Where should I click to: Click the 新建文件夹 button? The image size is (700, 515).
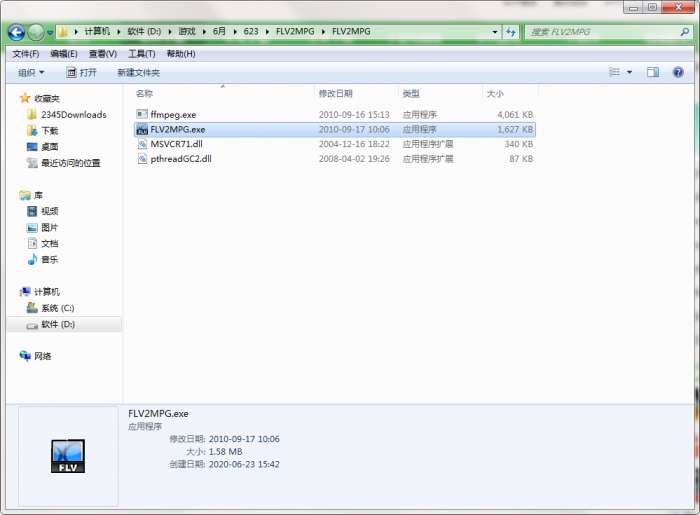[x=138, y=72]
